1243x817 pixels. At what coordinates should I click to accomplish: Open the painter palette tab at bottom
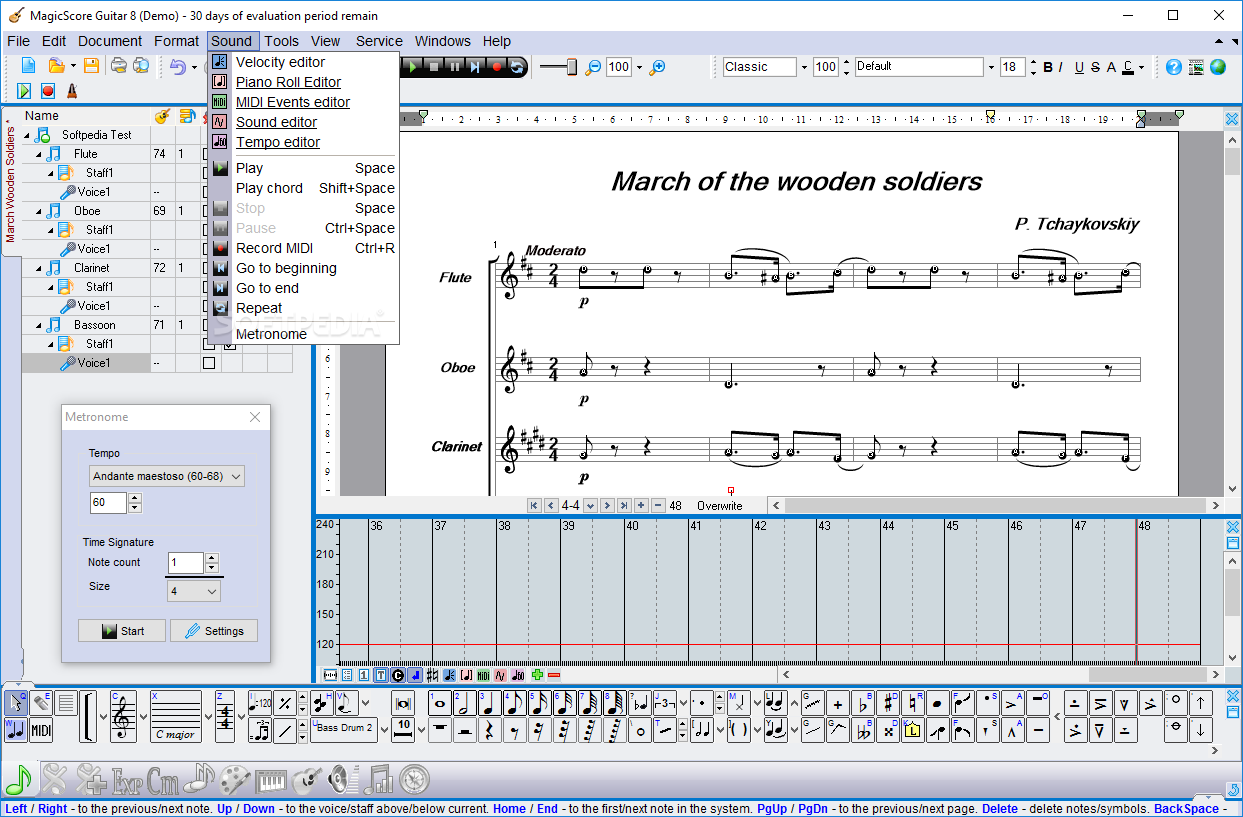[235, 778]
